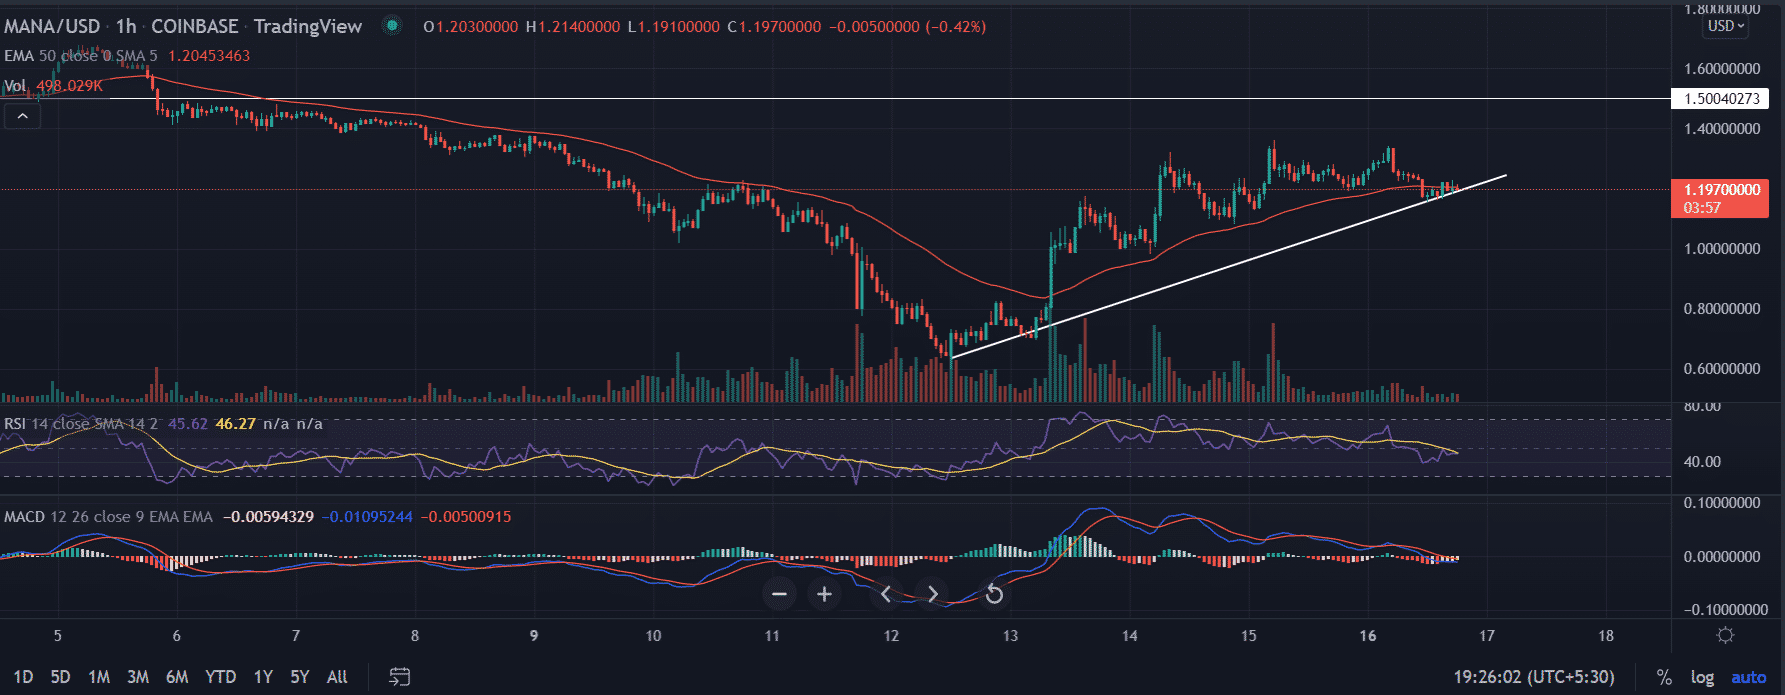Reset the chart view
Image resolution: width=1785 pixels, height=695 pixels.
[994, 594]
